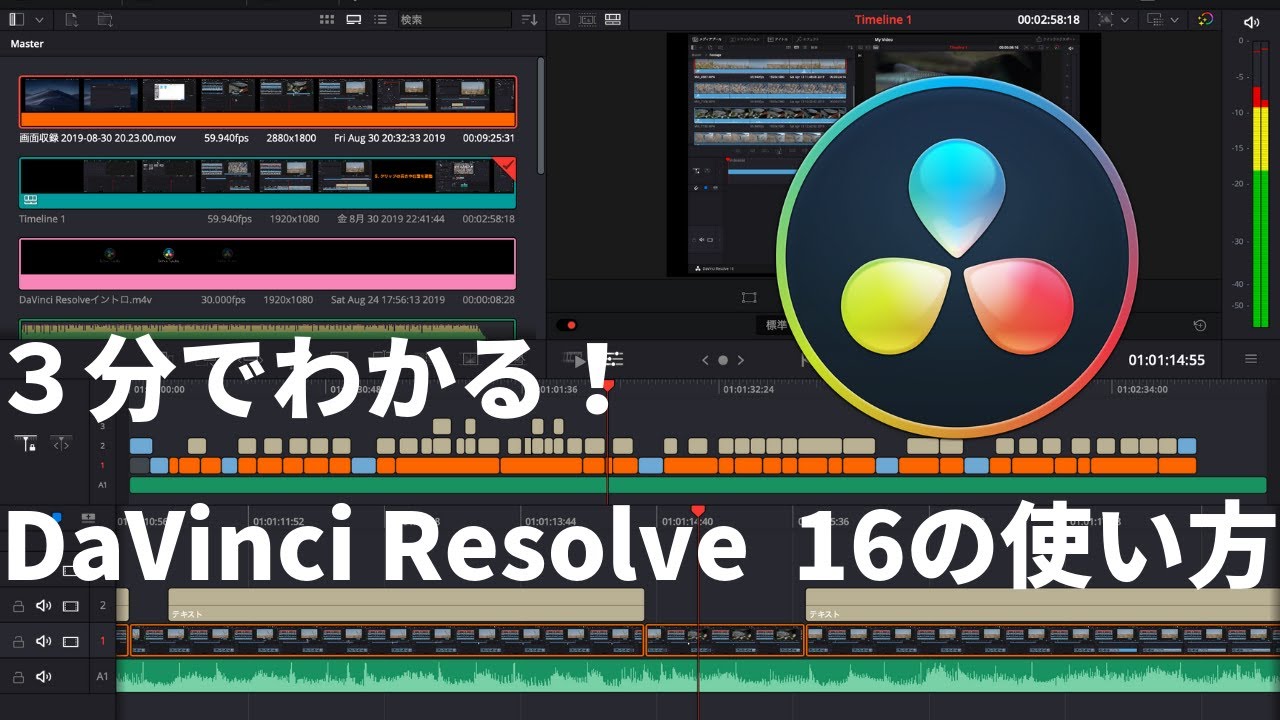
Task: Click the timeline resolution icon
Action: click(1156, 19)
